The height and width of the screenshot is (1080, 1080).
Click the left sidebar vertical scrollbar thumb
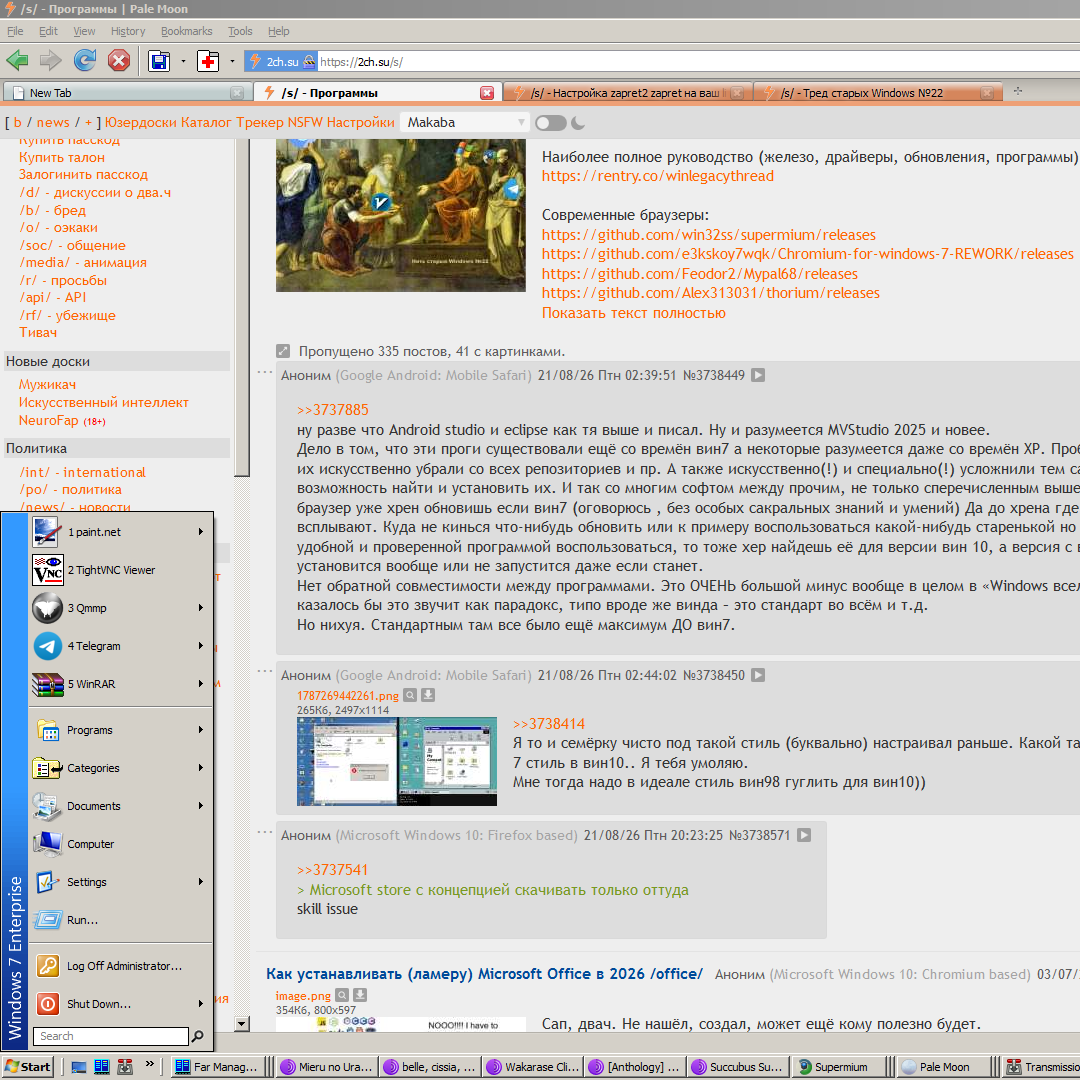pyautogui.click(x=242, y=307)
